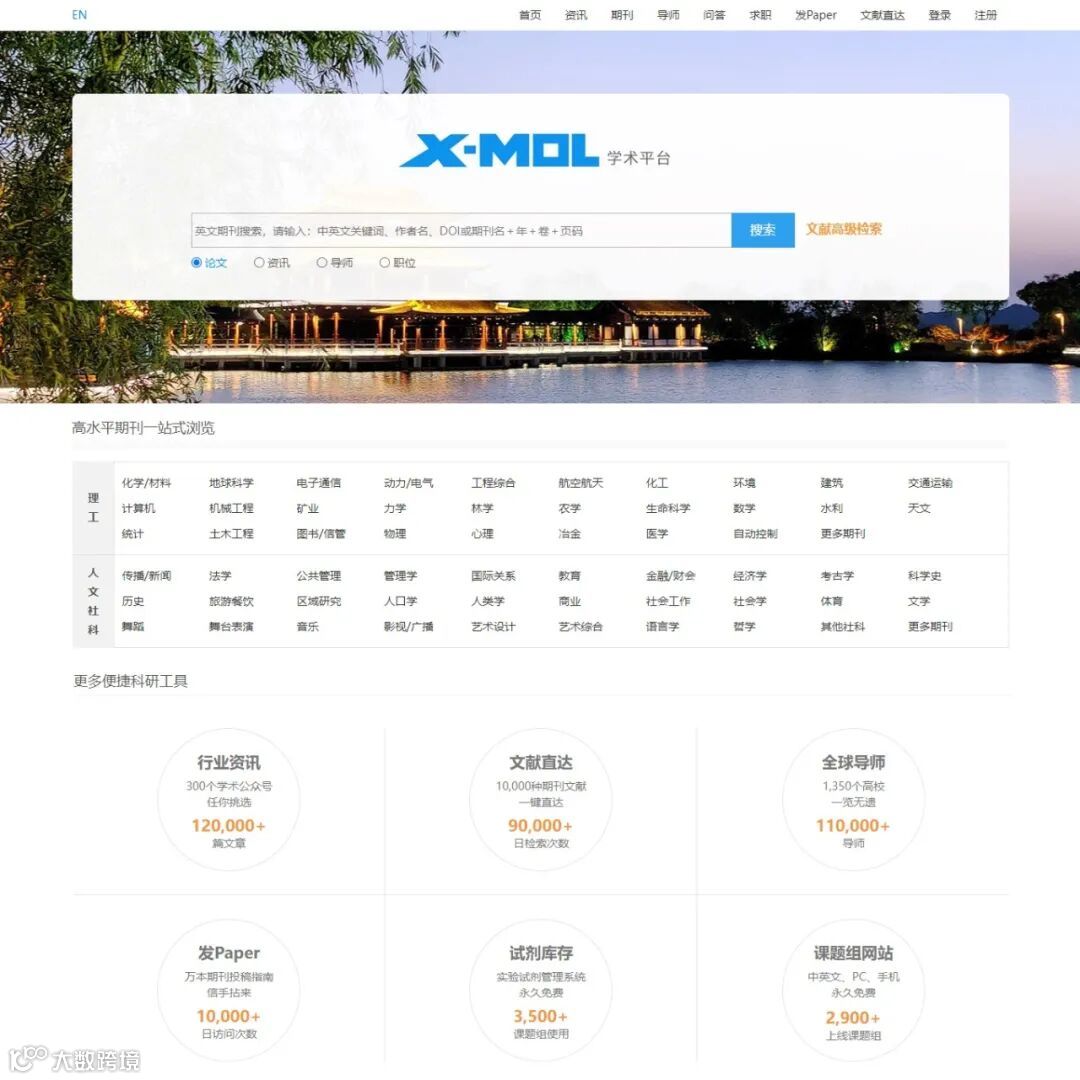Open 艺术设计 journal category
Image resolution: width=1080 pixels, height=1080 pixels.
pyautogui.click(x=493, y=627)
